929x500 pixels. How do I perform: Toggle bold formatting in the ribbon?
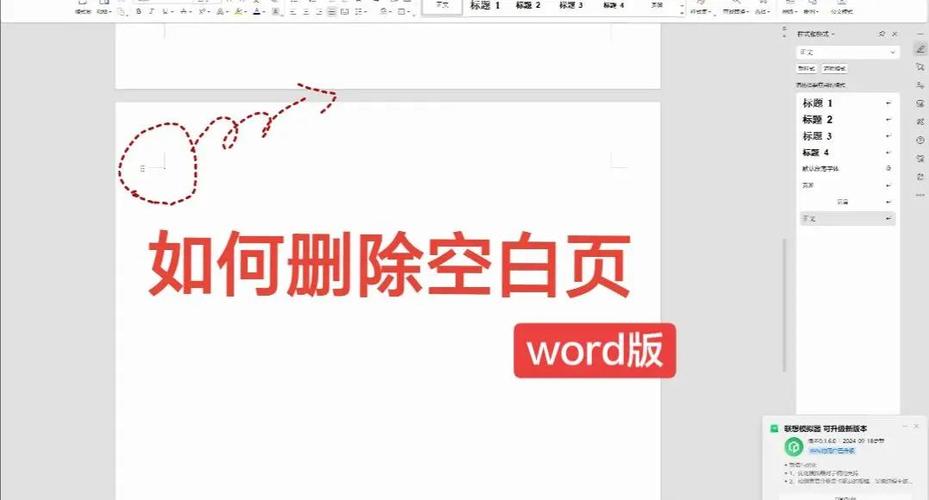(x=139, y=11)
